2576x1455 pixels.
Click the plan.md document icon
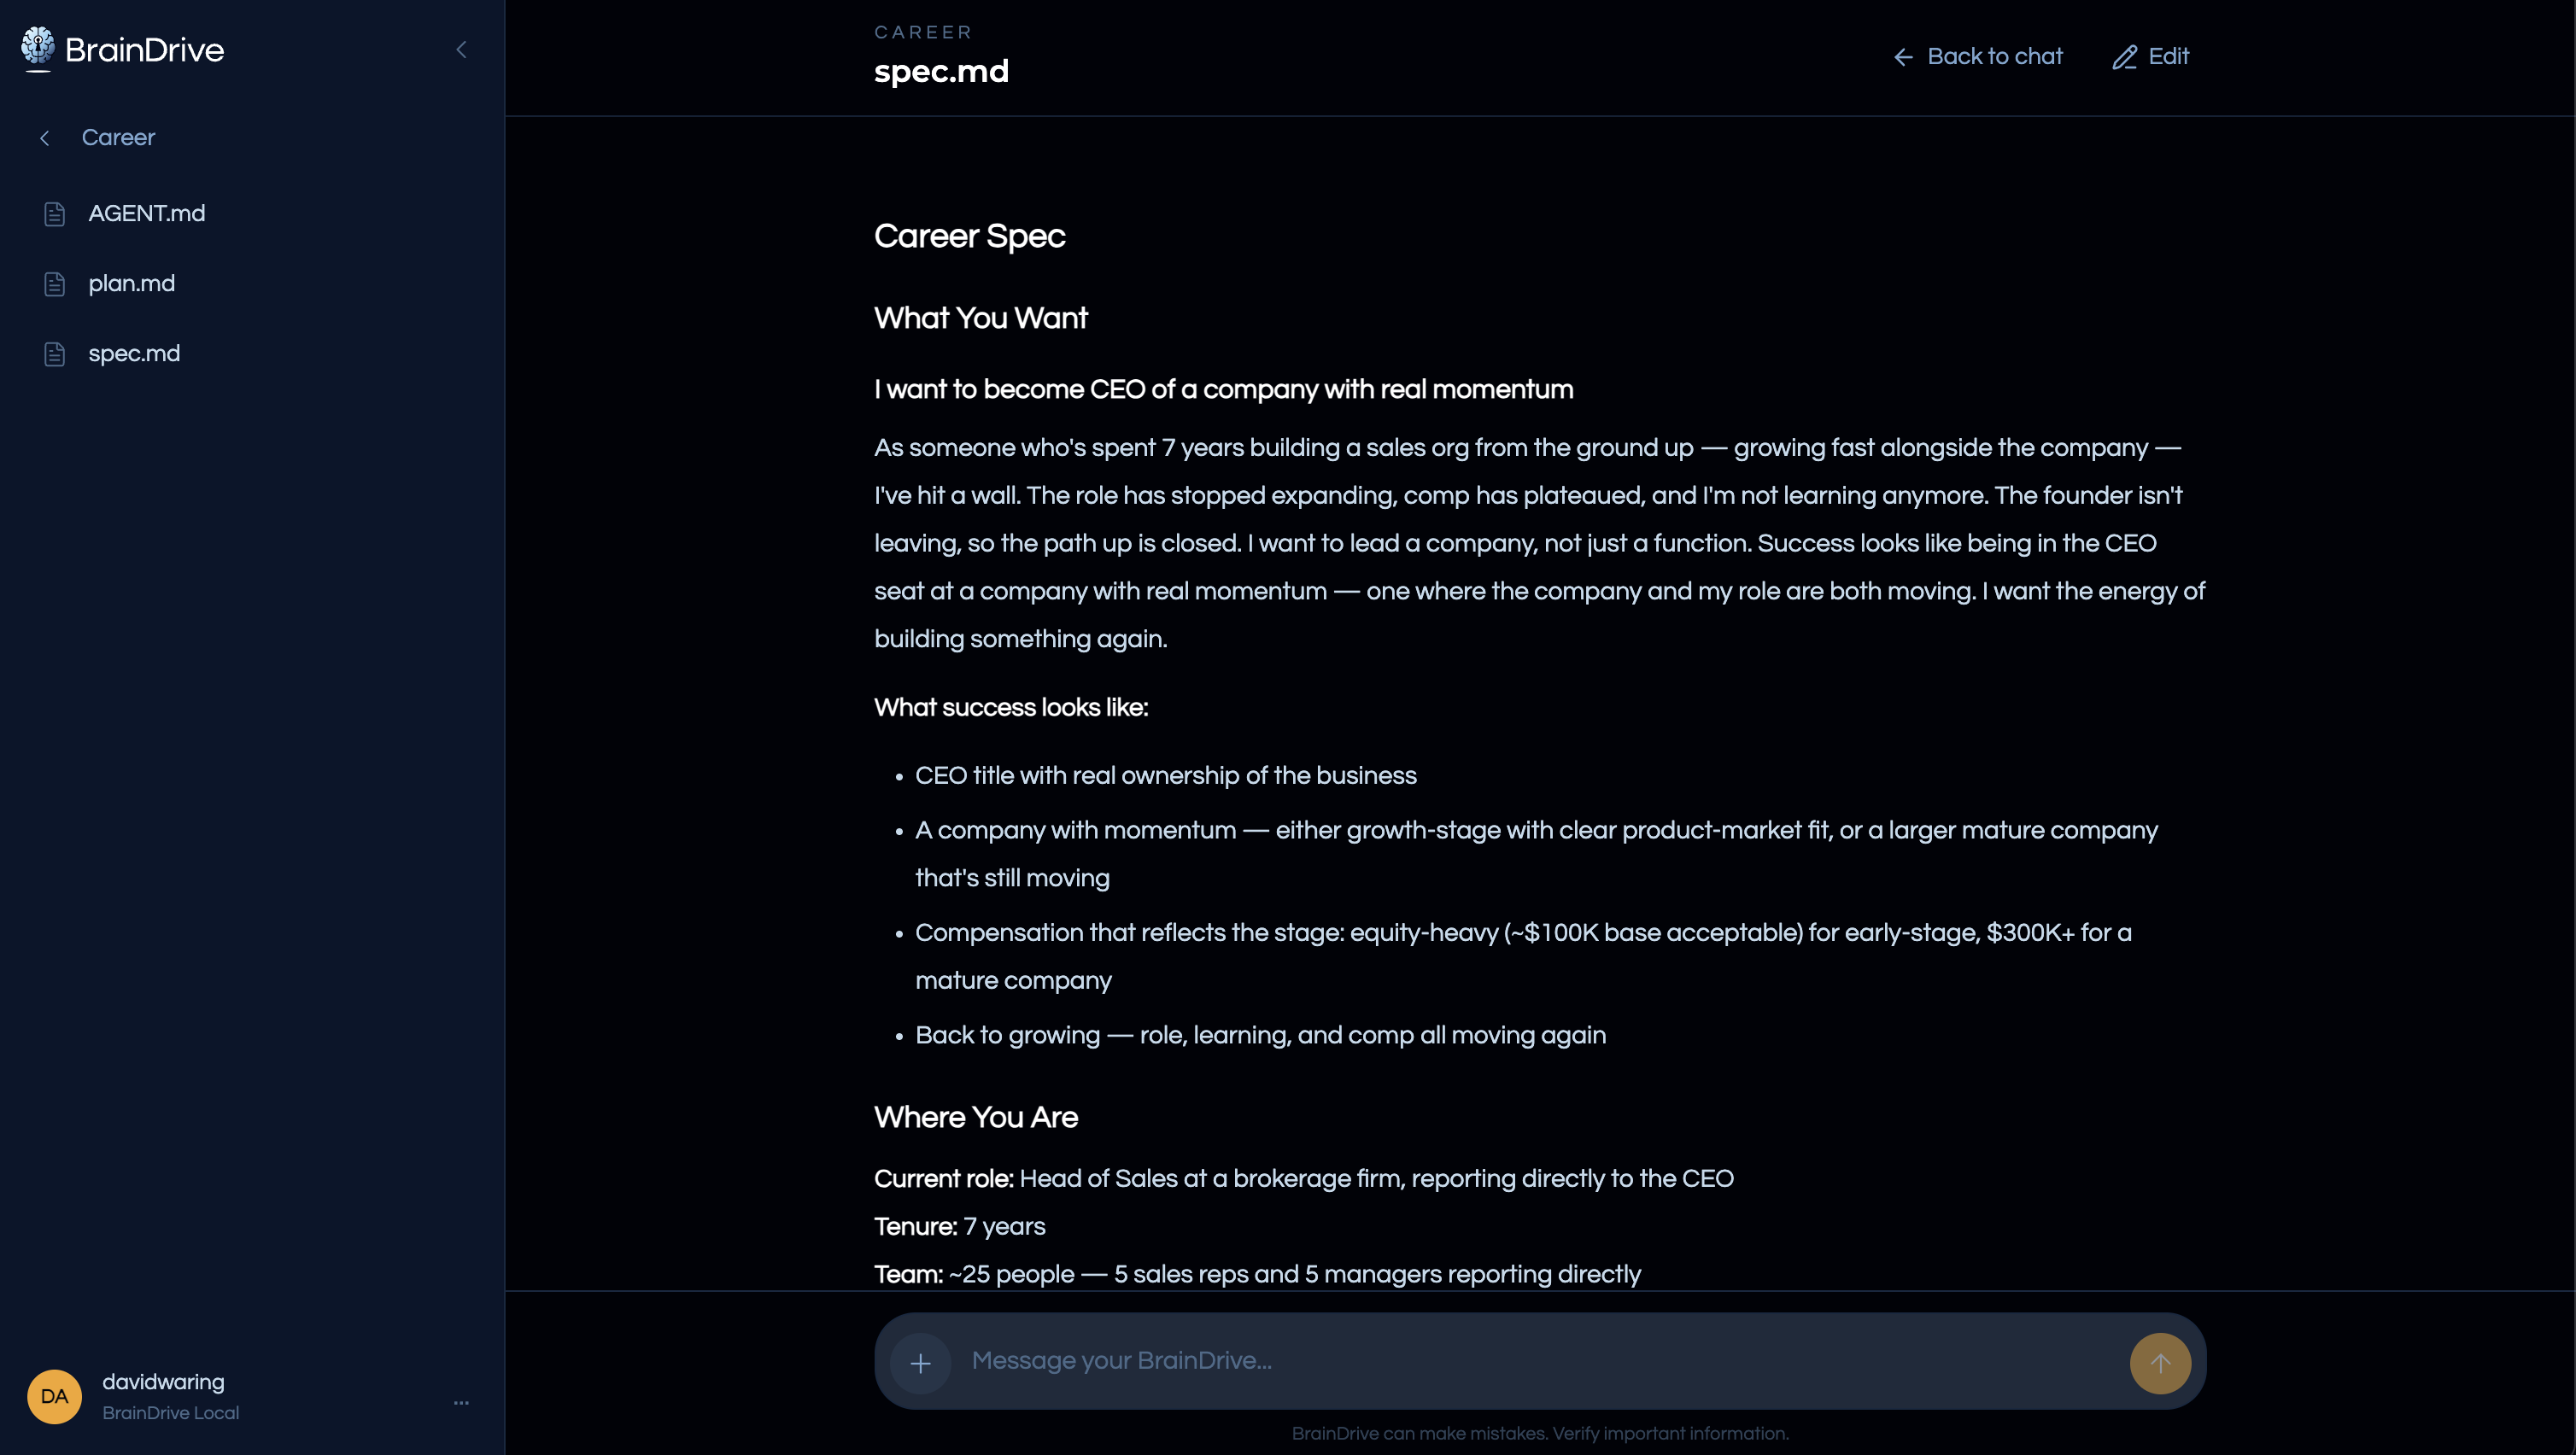point(55,284)
